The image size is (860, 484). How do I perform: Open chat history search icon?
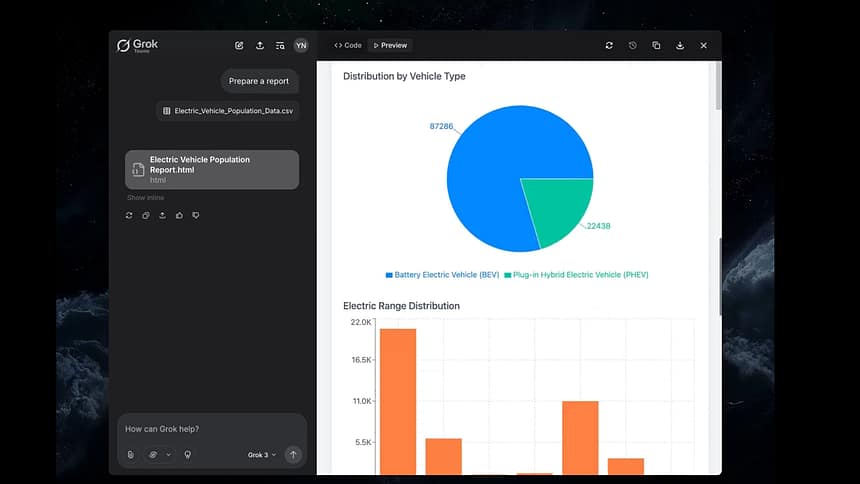tap(280, 45)
